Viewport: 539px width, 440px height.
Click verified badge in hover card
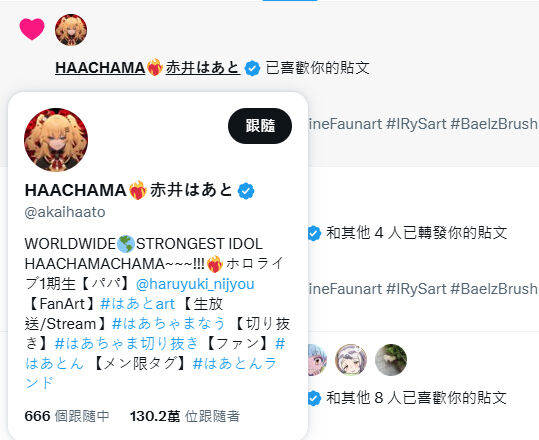246,190
